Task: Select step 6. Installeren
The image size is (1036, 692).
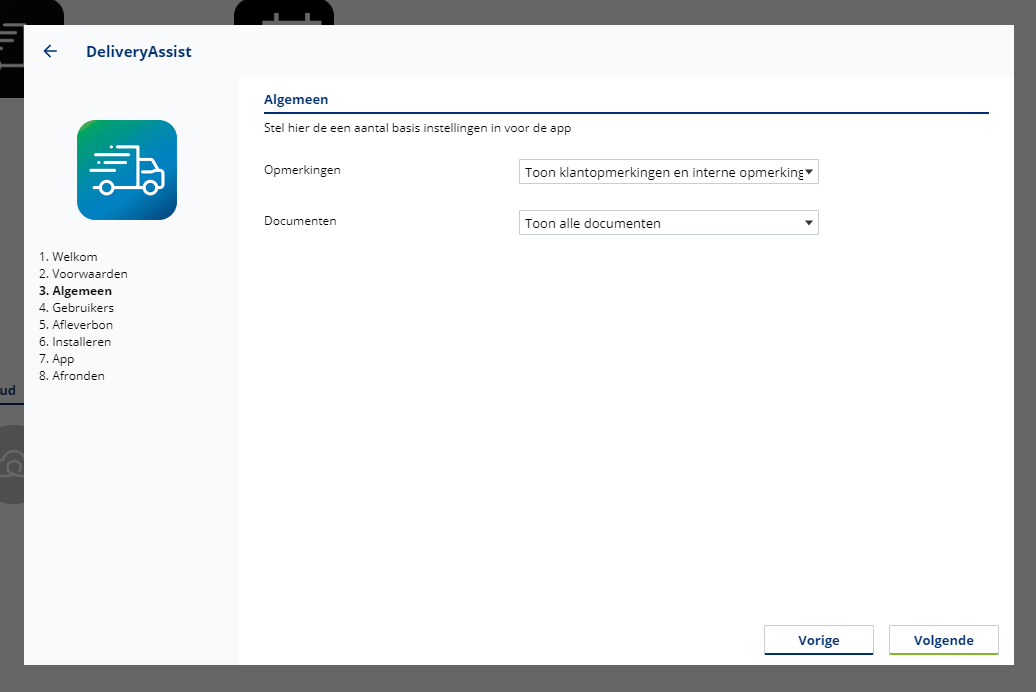Action: pos(75,342)
